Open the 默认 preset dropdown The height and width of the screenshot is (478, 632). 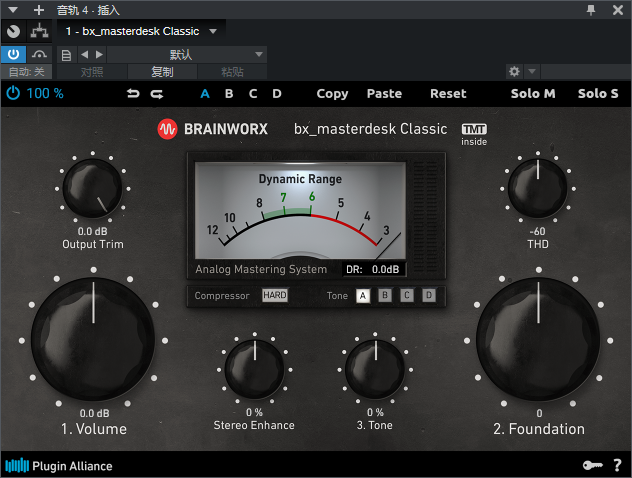coord(187,54)
